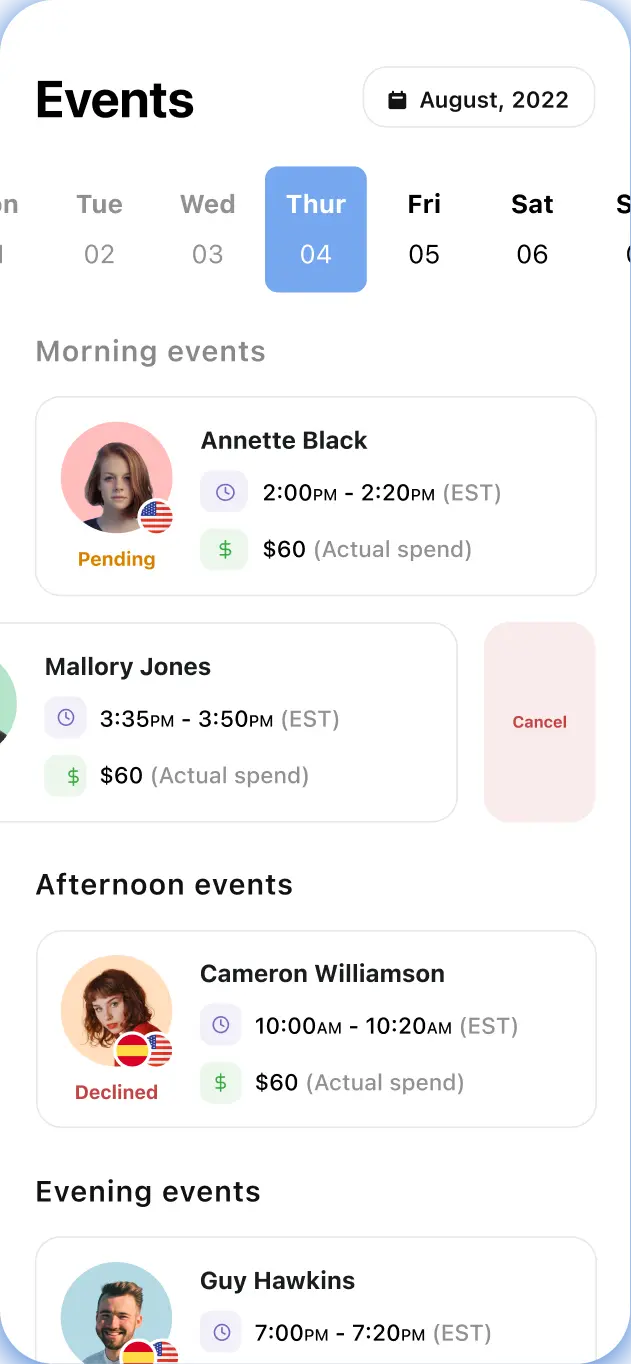Click the calendar icon beside August, 2022

click(397, 100)
